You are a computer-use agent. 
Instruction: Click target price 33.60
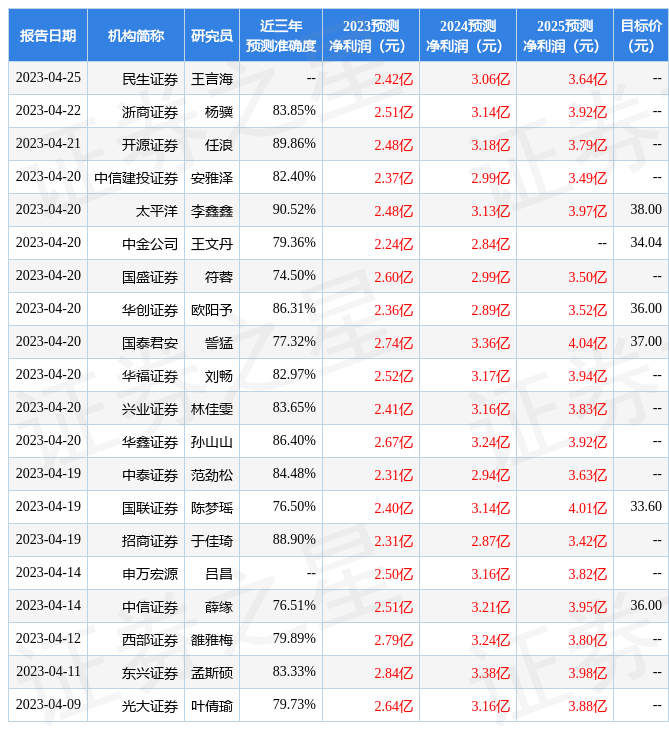tap(646, 507)
